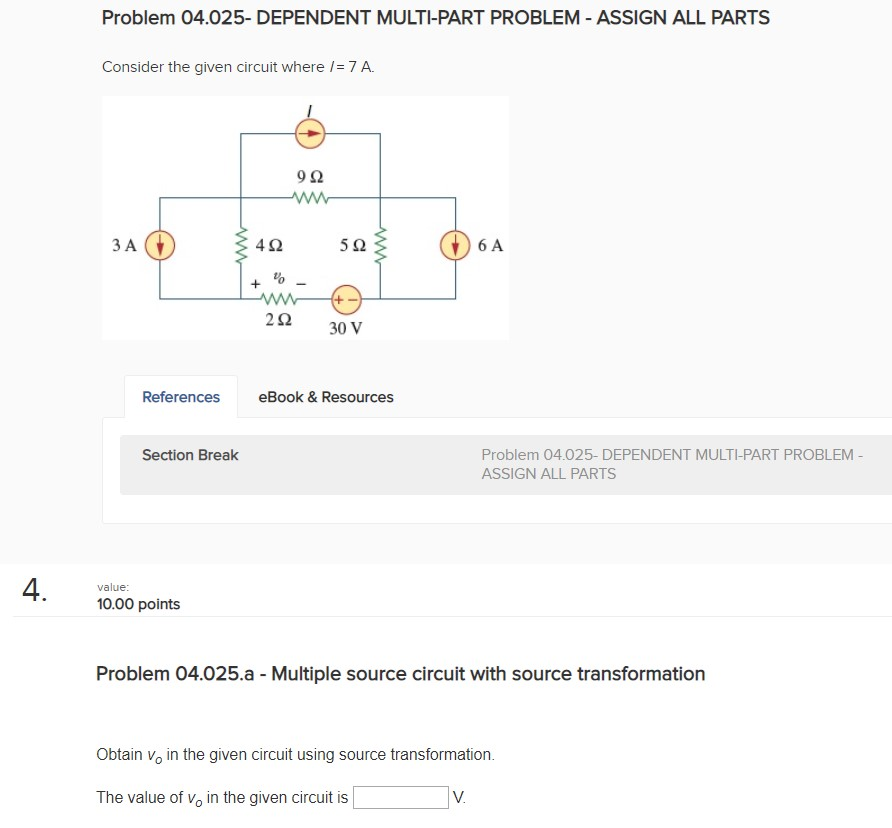Click the 2 Ω resistor with vo label
The width and height of the screenshot is (892, 828).
(280, 298)
